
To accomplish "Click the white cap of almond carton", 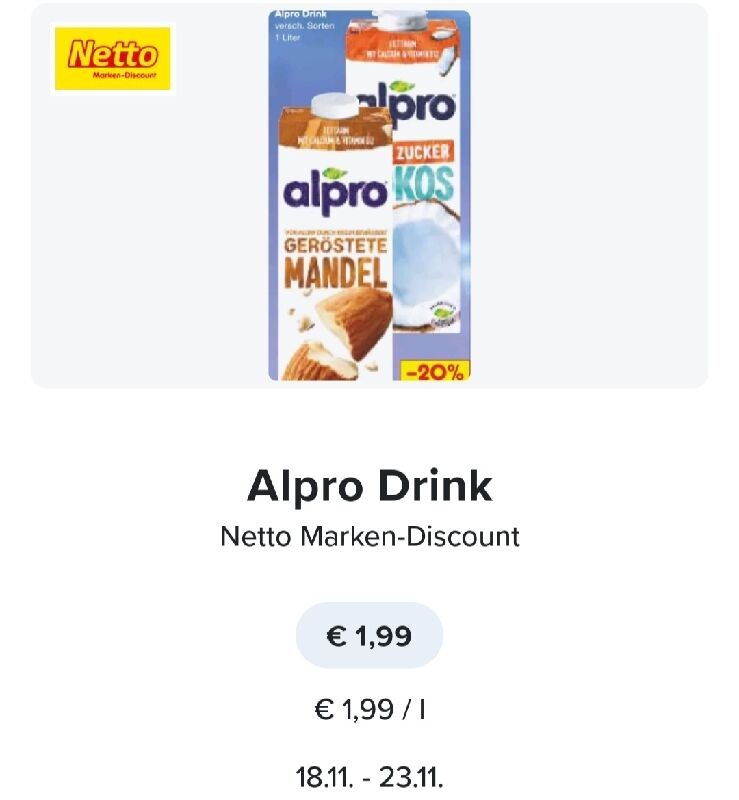I will pos(335,106).
